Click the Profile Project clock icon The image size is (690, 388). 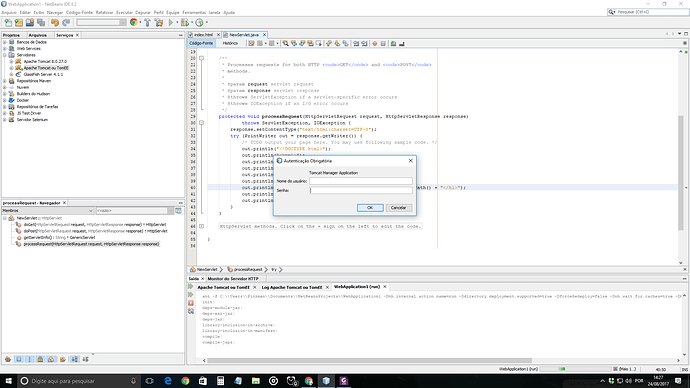(199, 22)
